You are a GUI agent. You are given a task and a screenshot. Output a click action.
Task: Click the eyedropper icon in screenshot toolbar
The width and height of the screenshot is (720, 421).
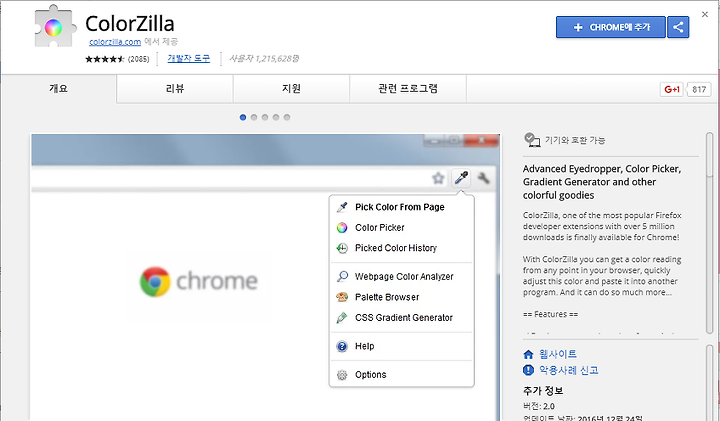point(461,178)
